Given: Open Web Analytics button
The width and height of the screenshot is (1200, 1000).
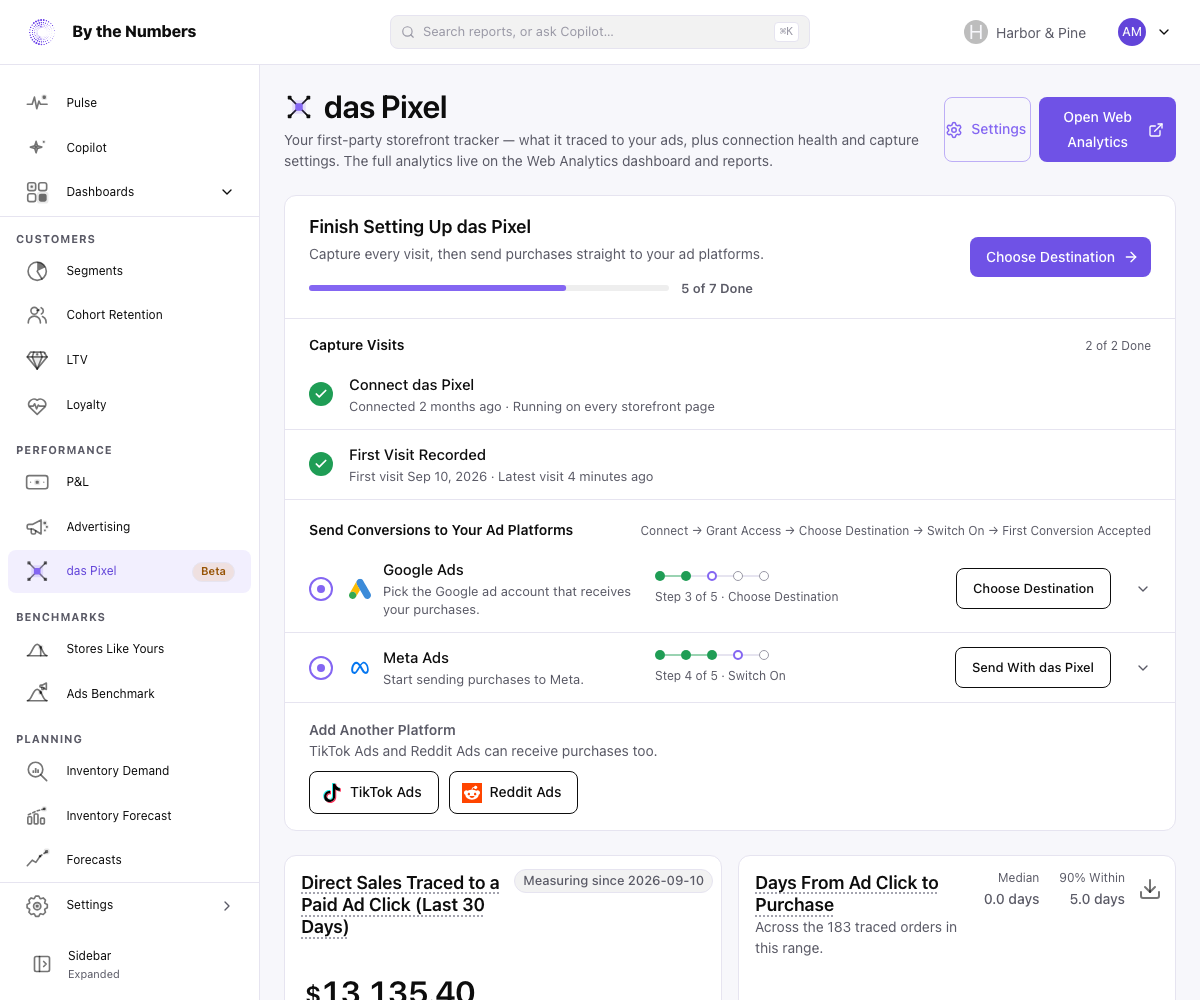Looking at the screenshot, I should click(1107, 129).
